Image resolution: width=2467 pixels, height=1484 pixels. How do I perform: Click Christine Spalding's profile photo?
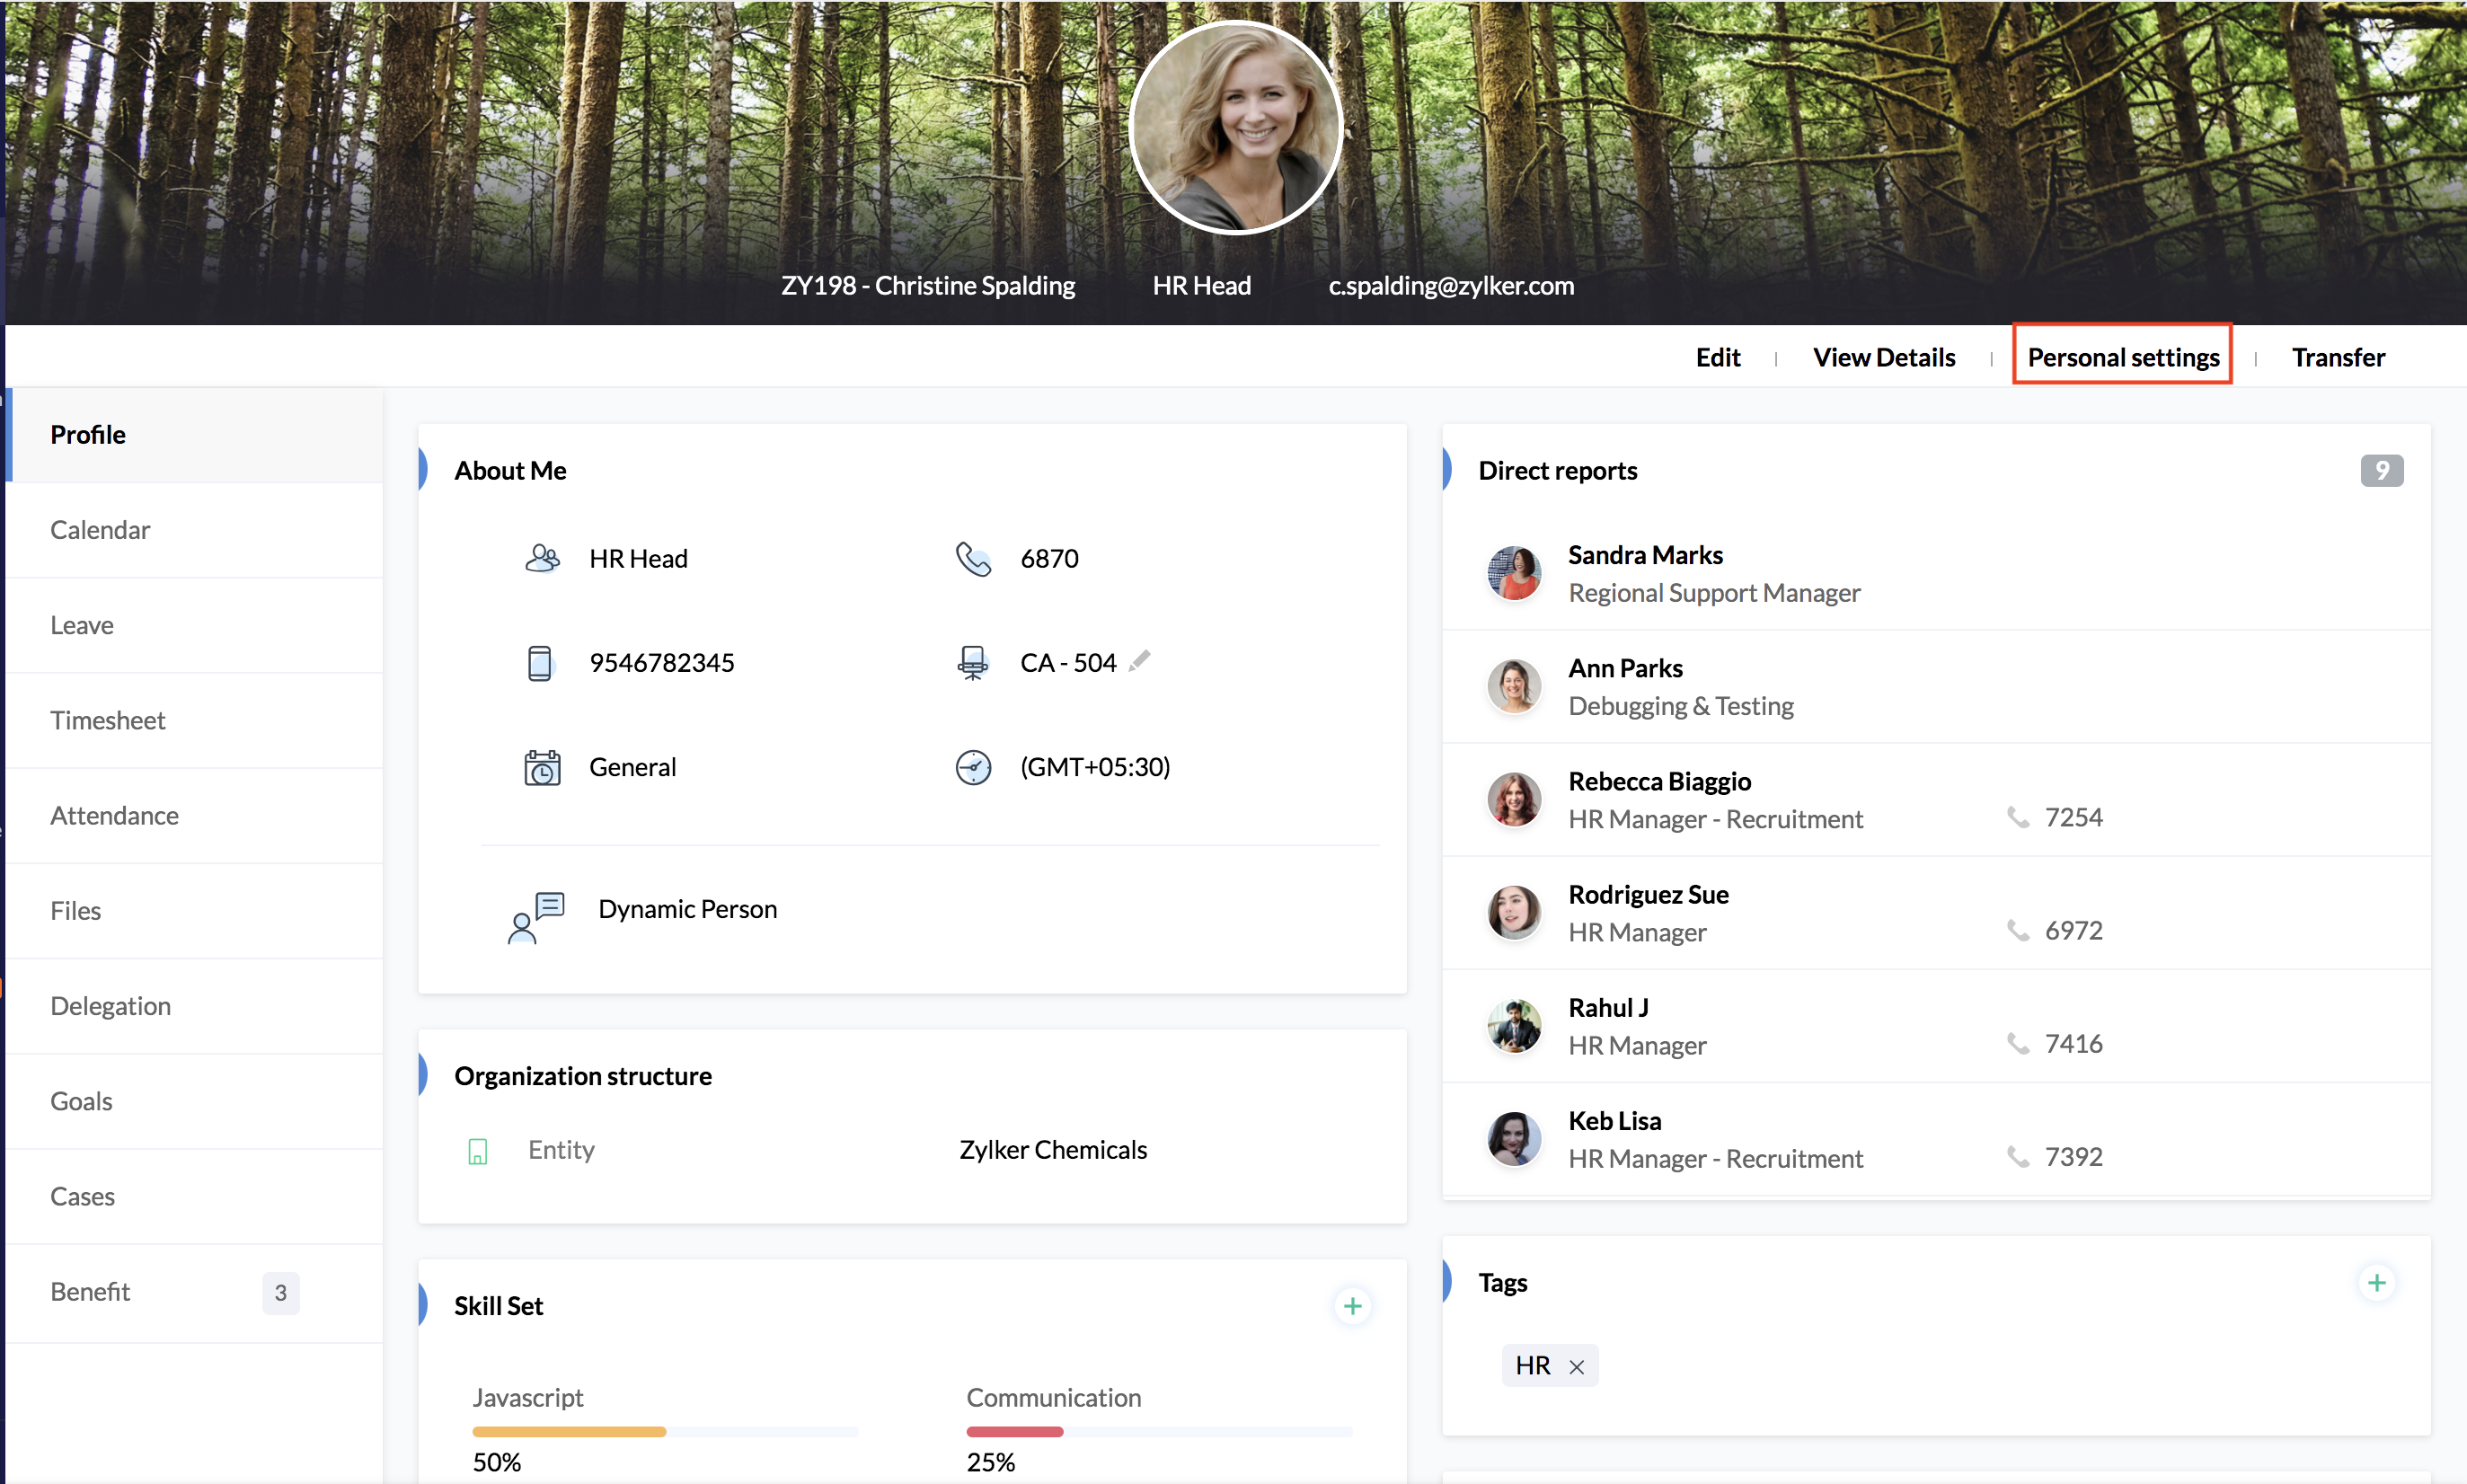pyautogui.click(x=1234, y=128)
